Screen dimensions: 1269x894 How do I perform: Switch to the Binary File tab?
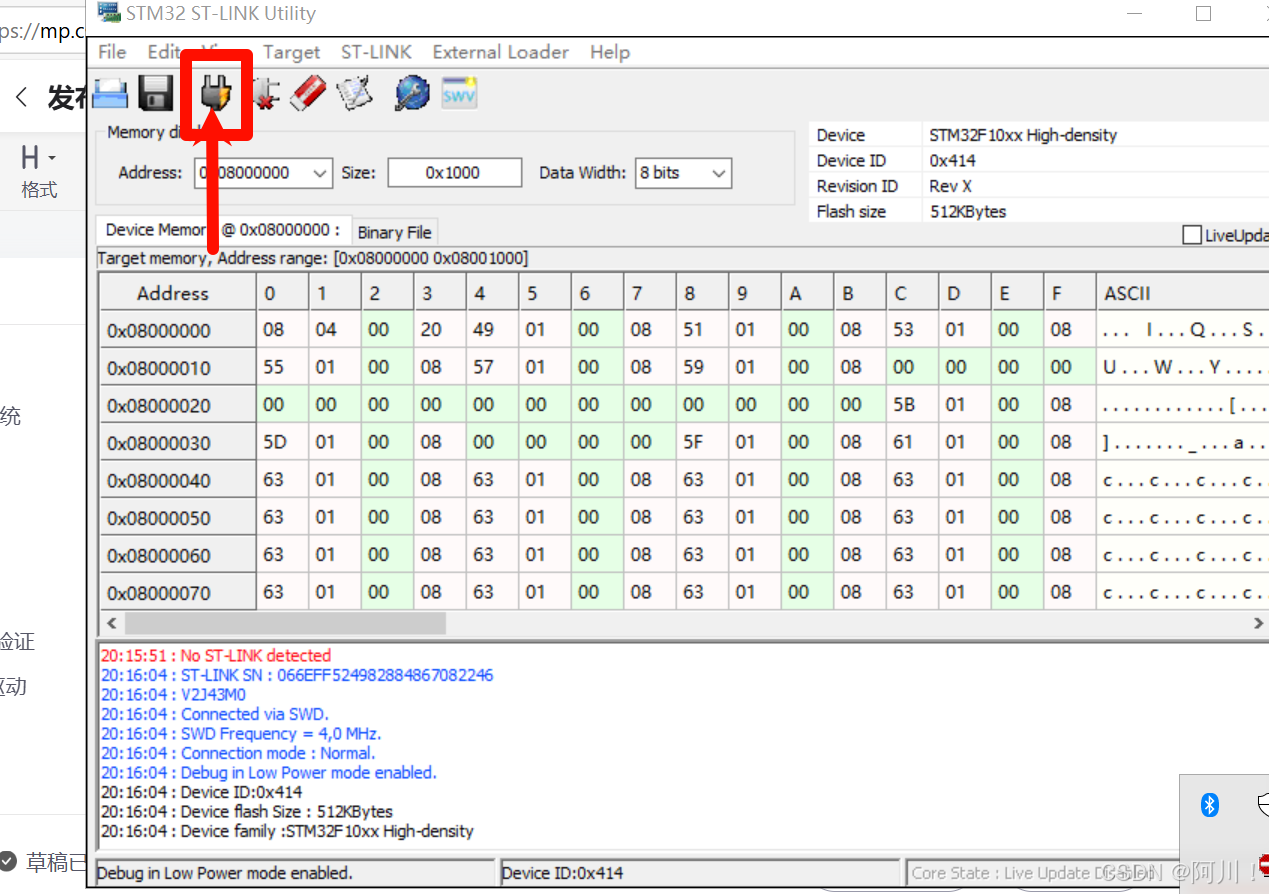[x=394, y=232]
